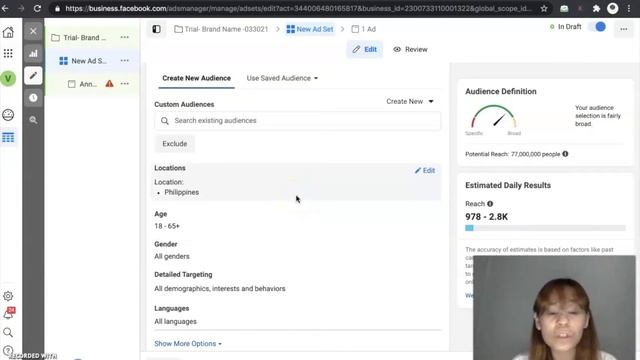Toggle the In Draft ad set switch
The width and height of the screenshot is (640, 360).
[x=597, y=27]
